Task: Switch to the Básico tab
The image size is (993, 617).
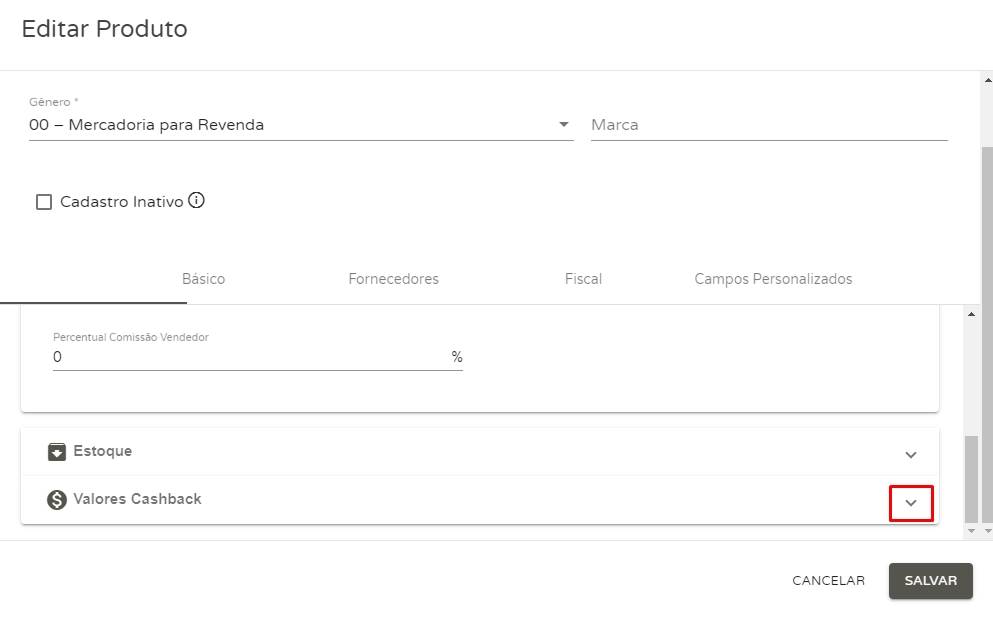Action: coord(203,279)
